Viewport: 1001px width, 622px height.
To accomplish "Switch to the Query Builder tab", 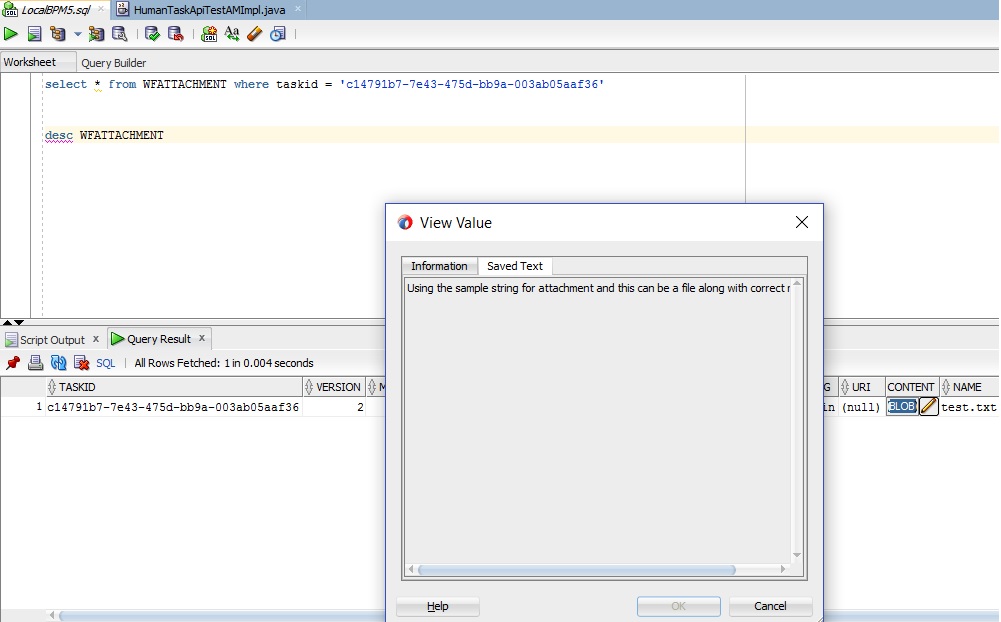I will tap(113, 63).
